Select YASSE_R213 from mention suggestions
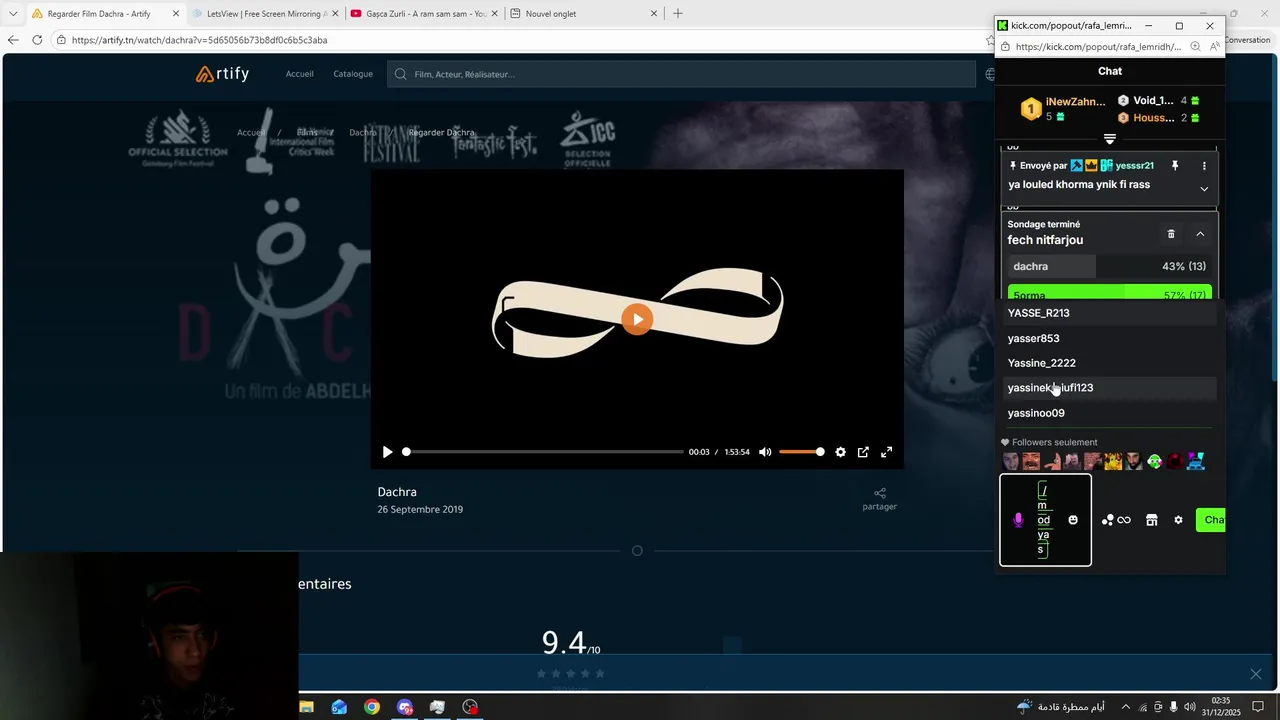Viewport: 1280px width, 720px height. 1110,313
